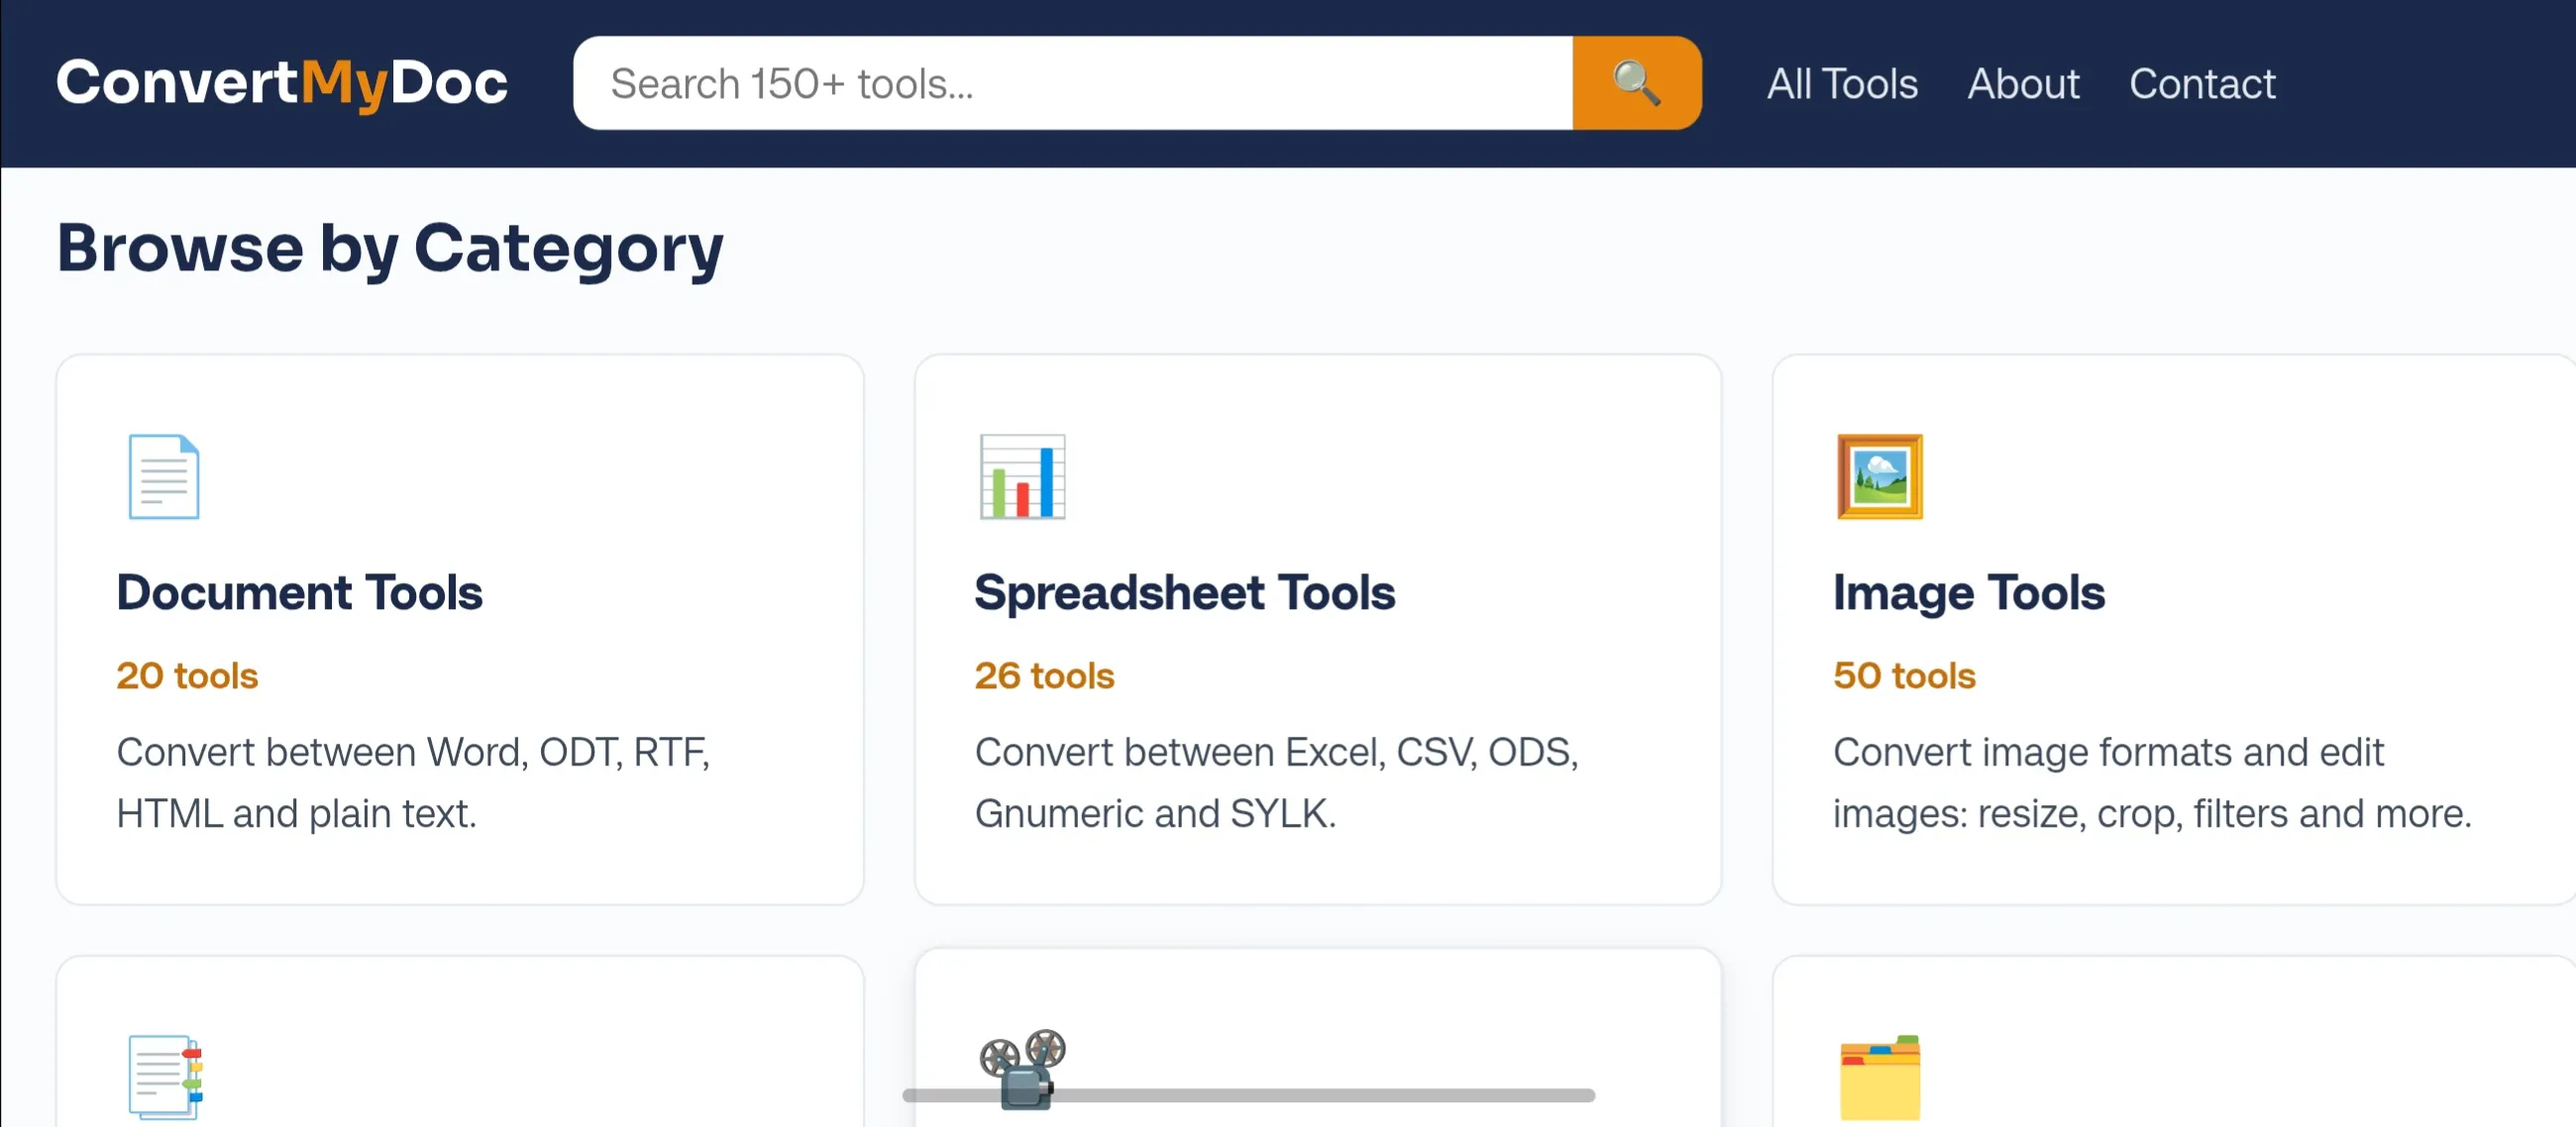Viewport: 2576px width, 1127px height.
Task: Open the About page link
Action: tap(2023, 84)
